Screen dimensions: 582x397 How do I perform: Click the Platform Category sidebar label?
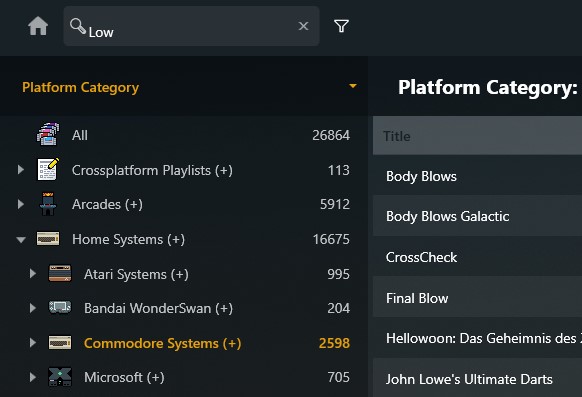click(x=81, y=88)
